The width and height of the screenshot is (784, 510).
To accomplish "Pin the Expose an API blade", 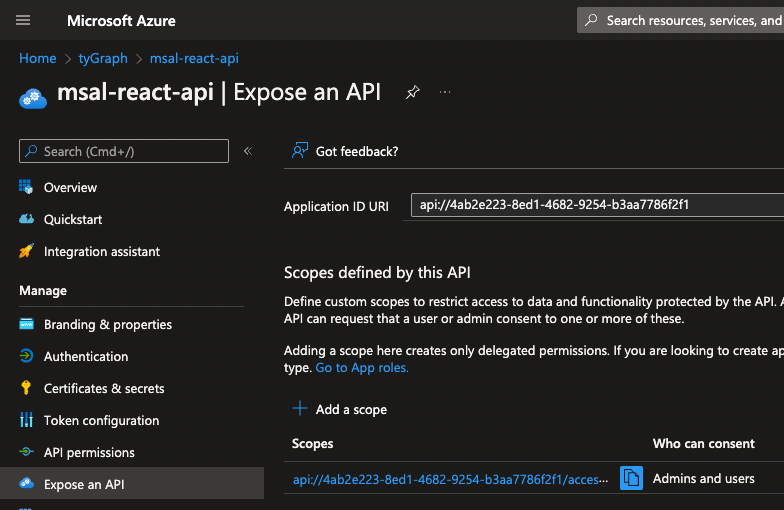I will 412,92.
